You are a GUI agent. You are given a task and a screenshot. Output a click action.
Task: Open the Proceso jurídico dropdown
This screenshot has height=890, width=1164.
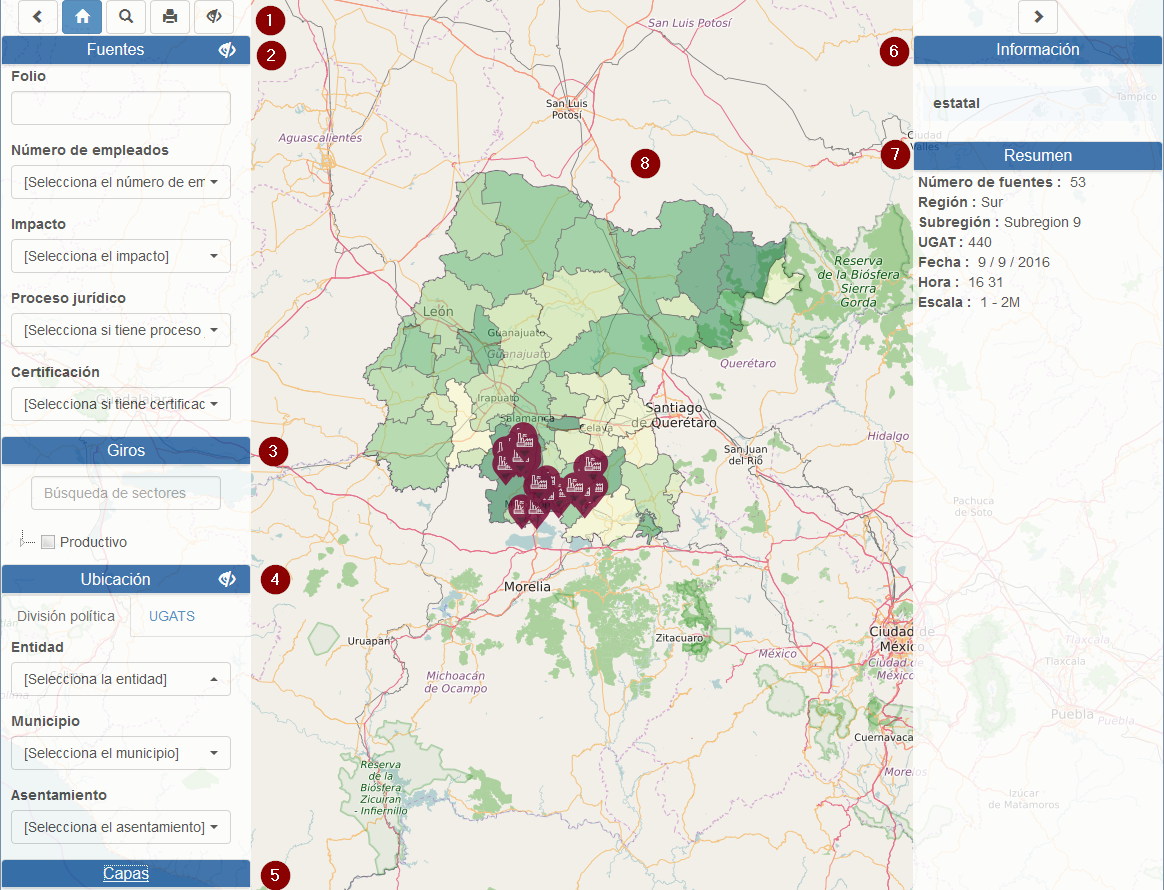pos(121,330)
